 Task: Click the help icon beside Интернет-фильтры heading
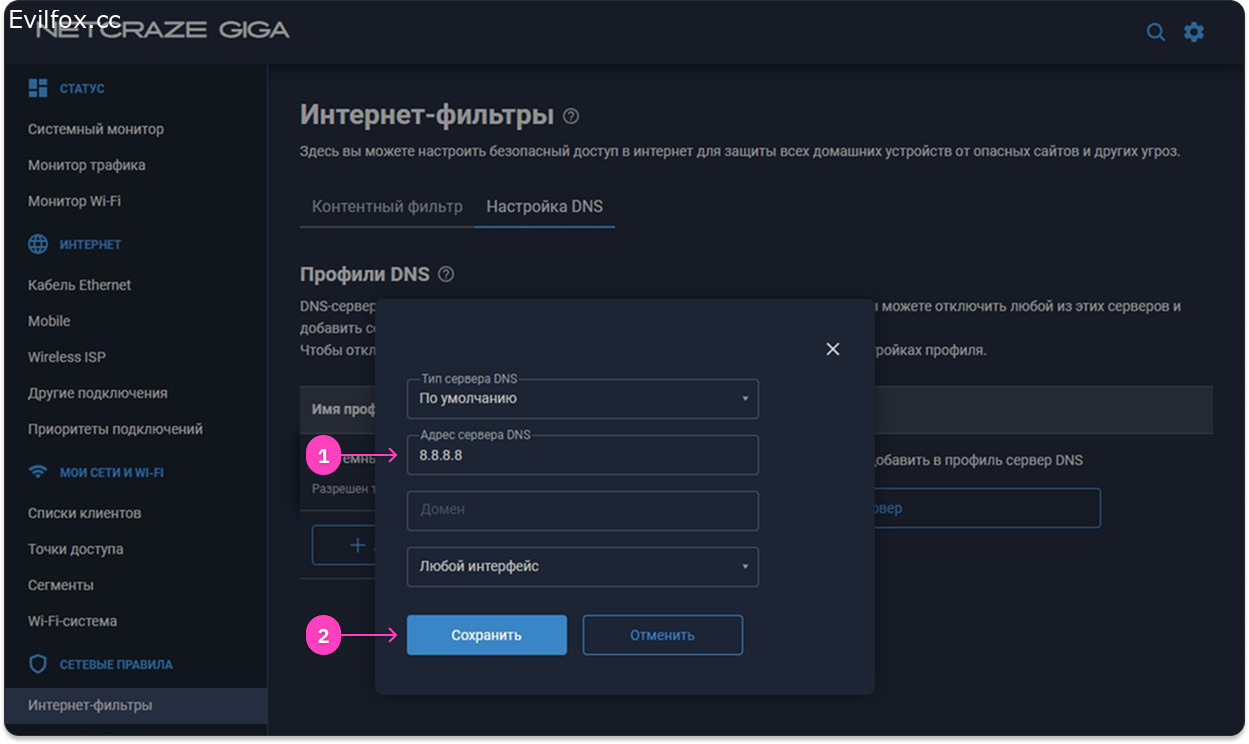coord(571,116)
